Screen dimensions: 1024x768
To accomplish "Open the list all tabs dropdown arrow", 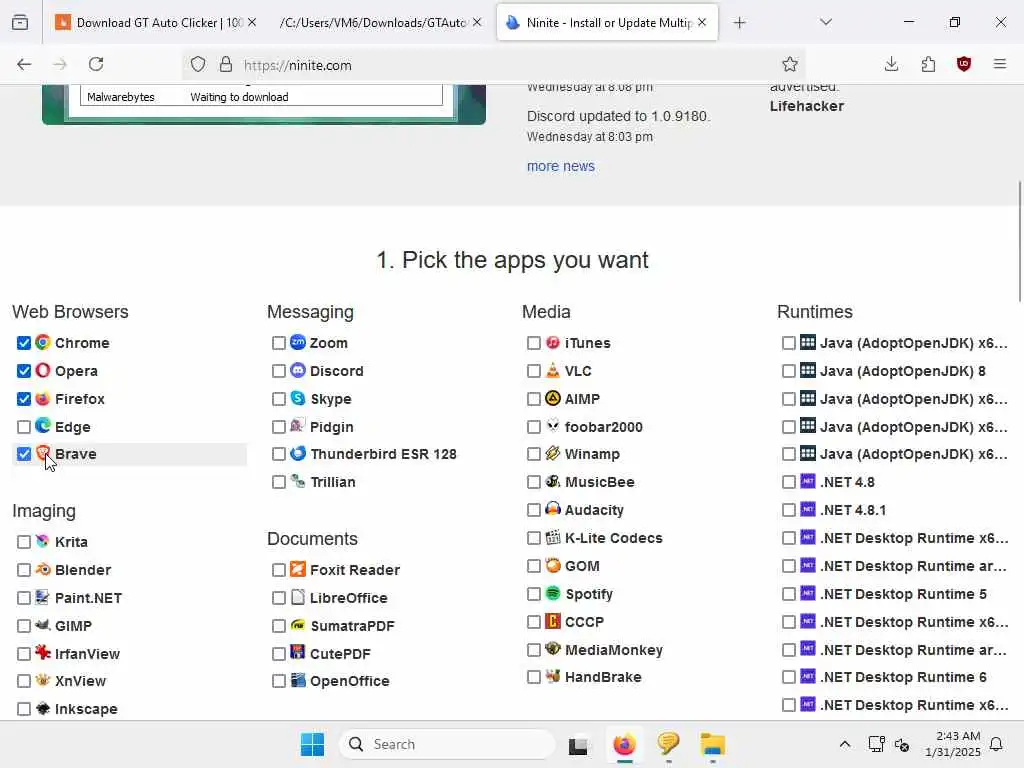I will 826,22.
